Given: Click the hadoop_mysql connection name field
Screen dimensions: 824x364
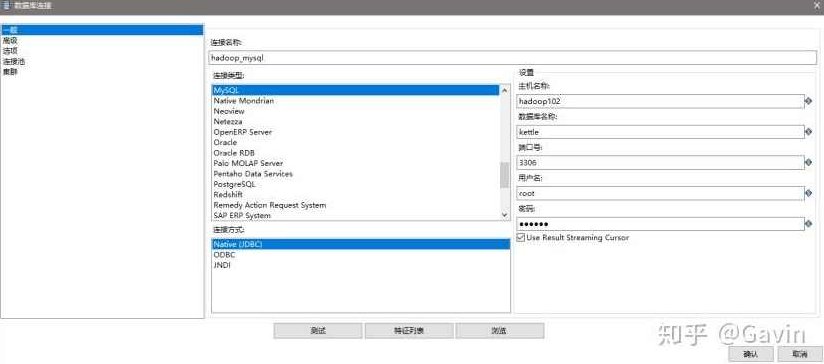Looking at the screenshot, I should pyautogui.click(x=512, y=58).
